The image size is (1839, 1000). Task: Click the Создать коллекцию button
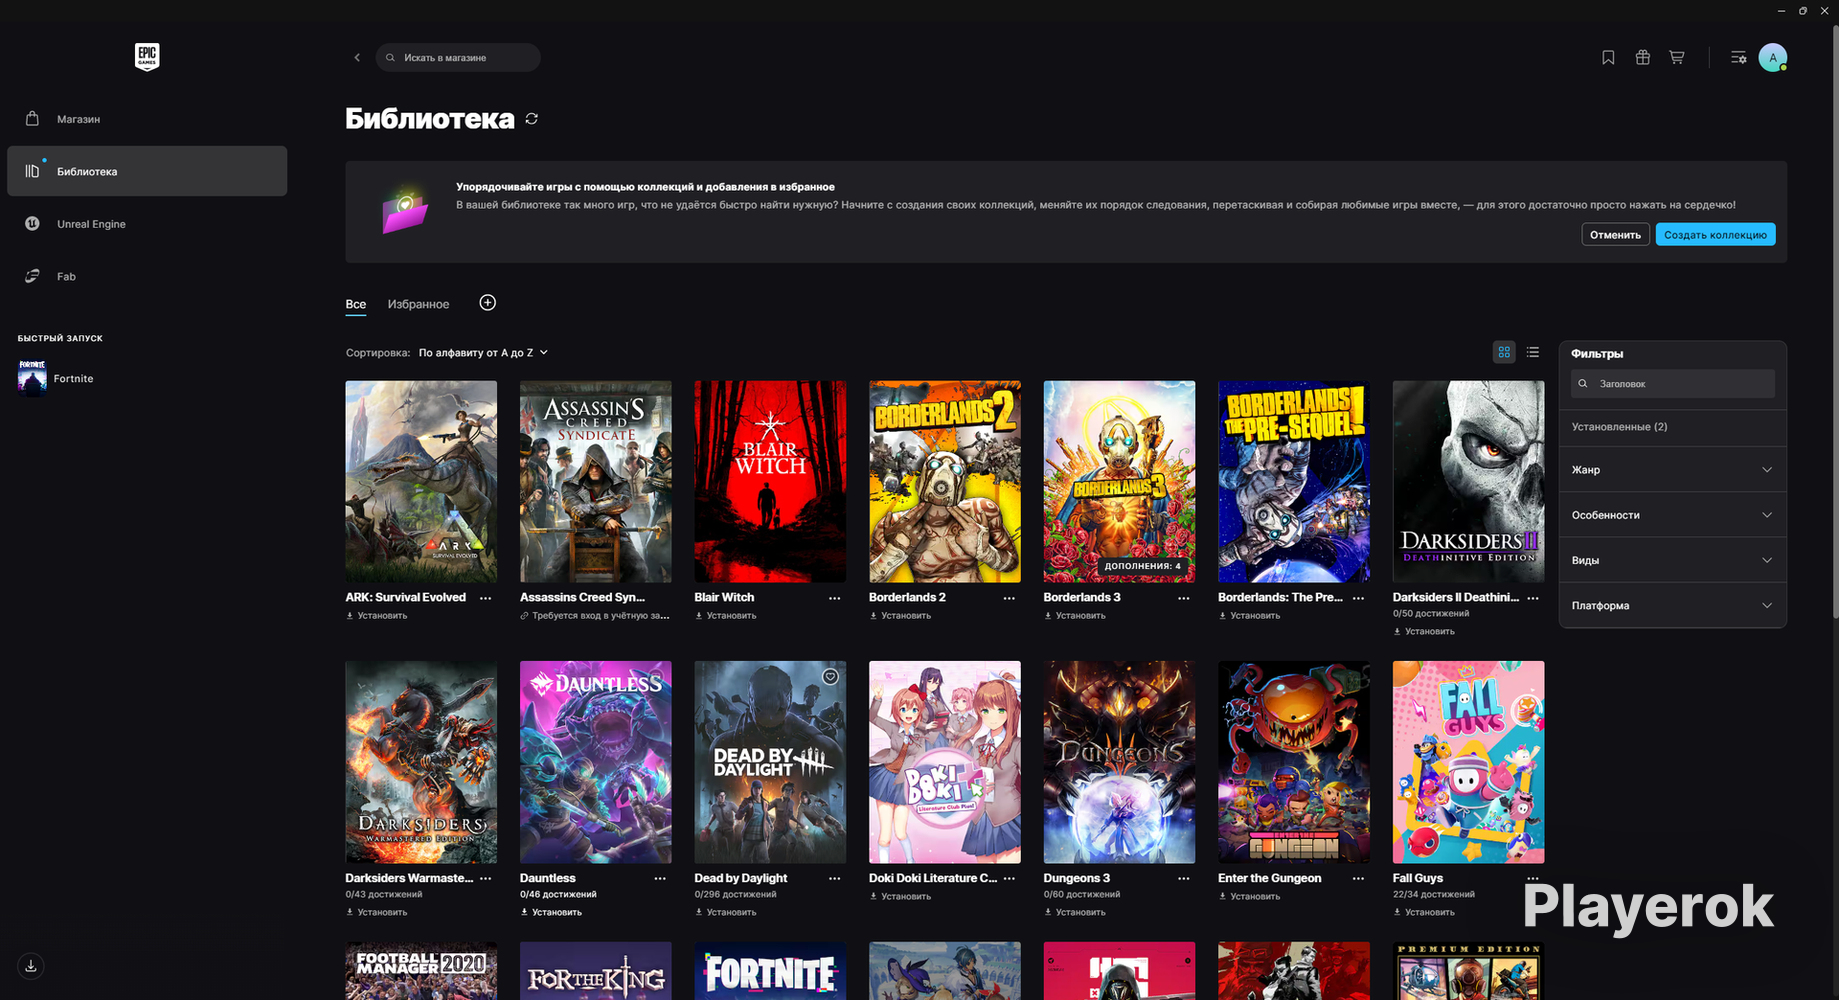coord(1715,235)
